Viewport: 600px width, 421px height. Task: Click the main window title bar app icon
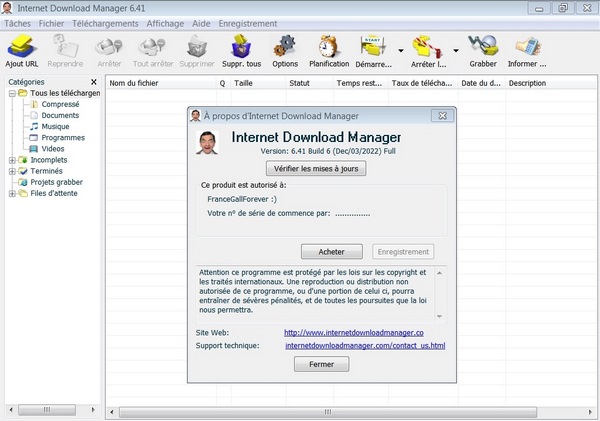click(7, 8)
